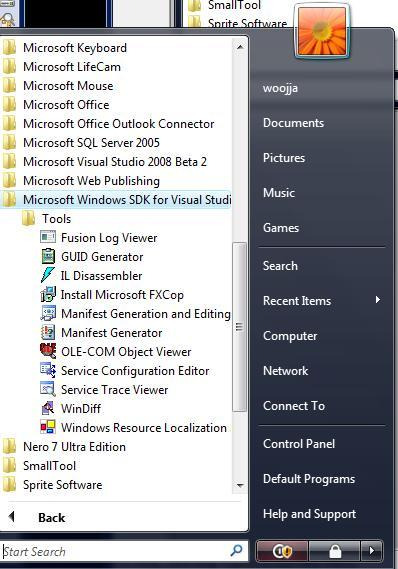The width and height of the screenshot is (398, 569).
Task: Click the Microsoft Office folder icon
Action: click(9, 105)
